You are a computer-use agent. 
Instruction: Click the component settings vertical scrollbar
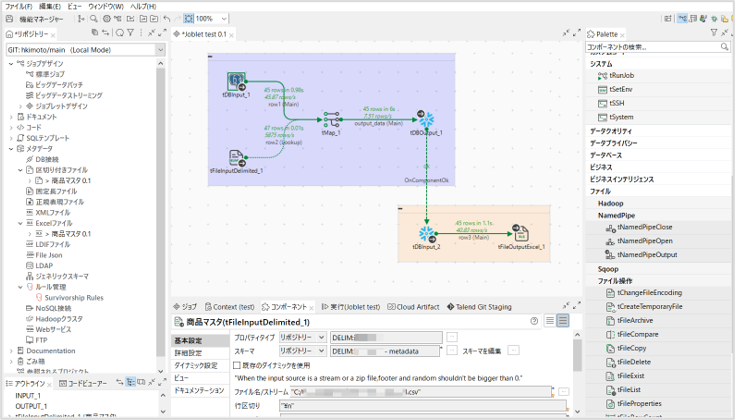(x=578, y=356)
